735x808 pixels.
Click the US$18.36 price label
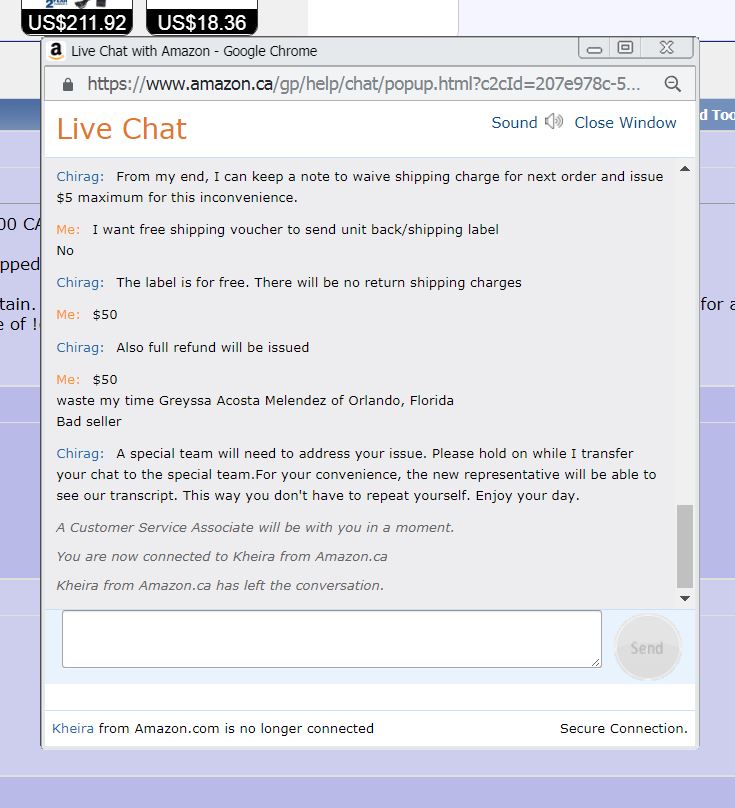(x=202, y=23)
